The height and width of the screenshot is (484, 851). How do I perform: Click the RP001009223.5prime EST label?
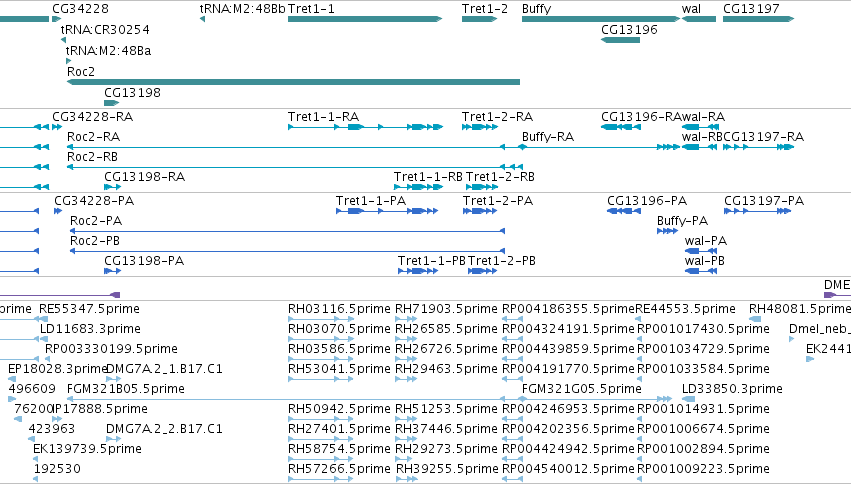click(x=703, y=469)
